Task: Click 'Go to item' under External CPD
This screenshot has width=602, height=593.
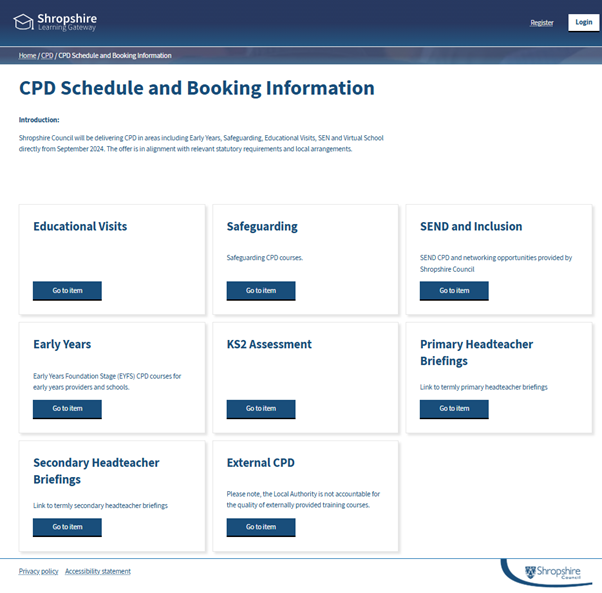Action: tap(261, 527)
